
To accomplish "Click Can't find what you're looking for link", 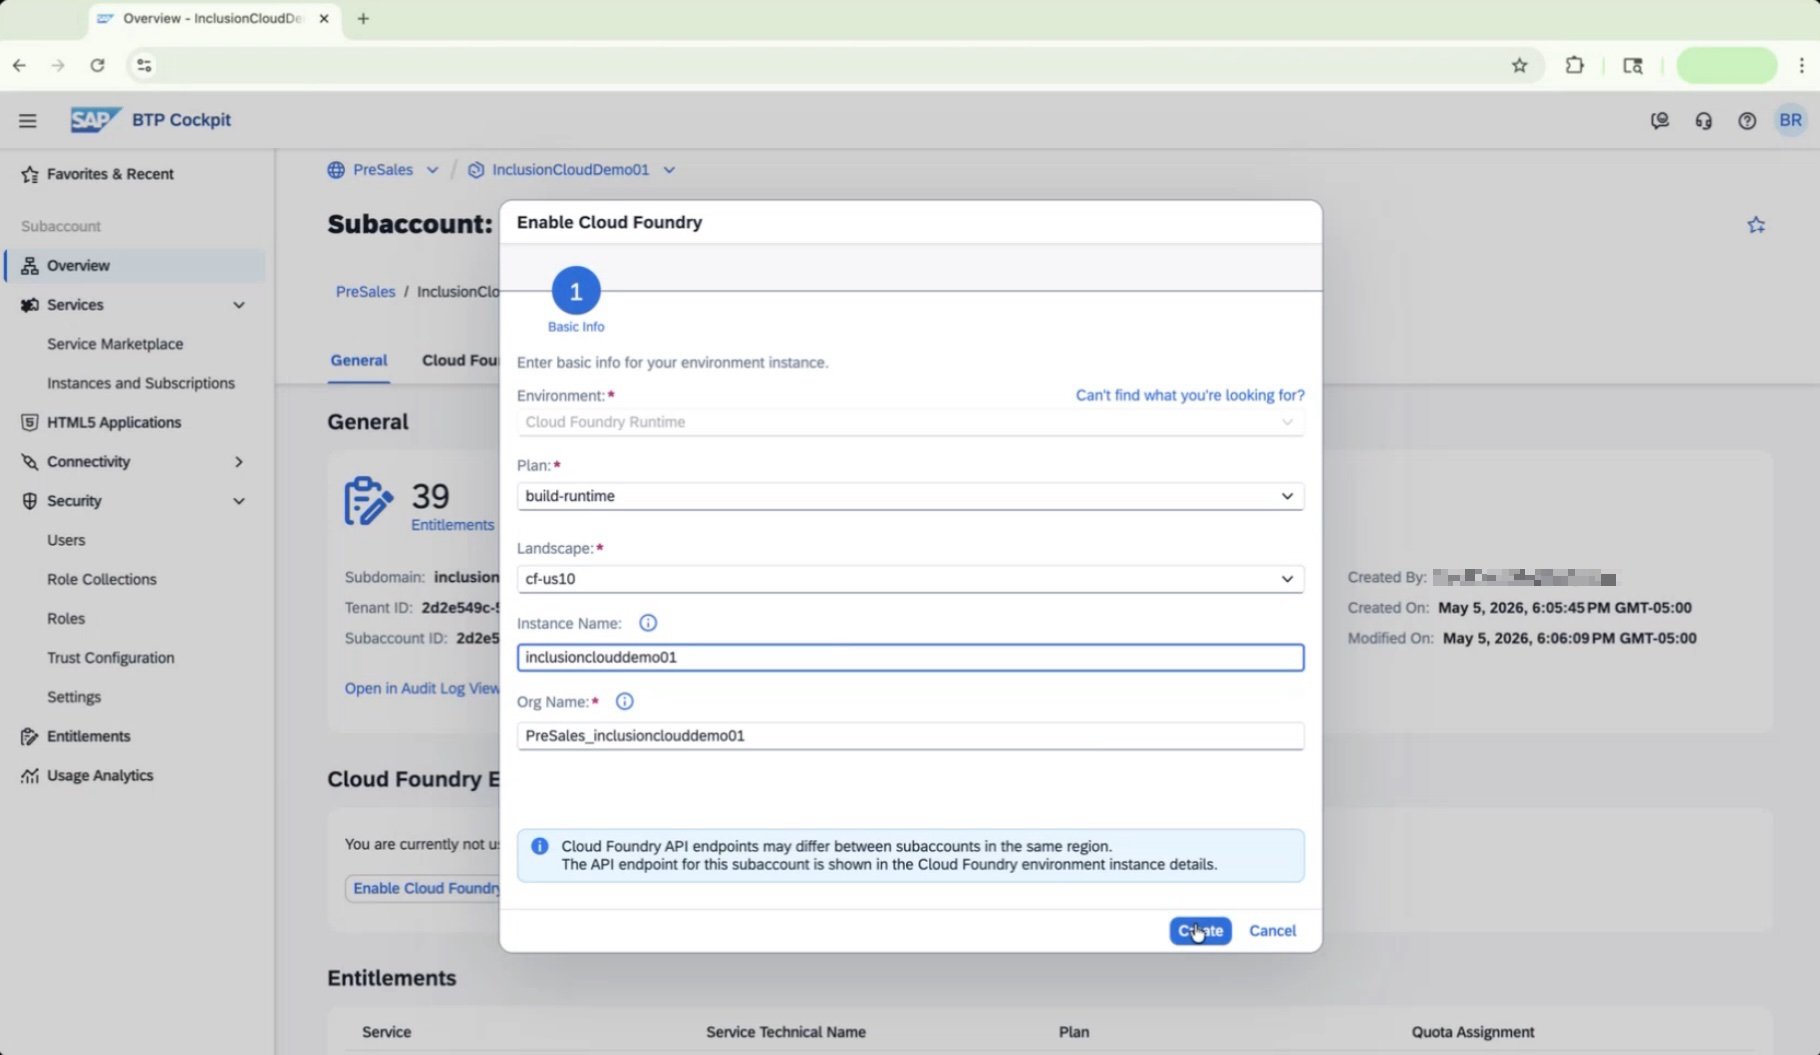I will [1190, 396].
